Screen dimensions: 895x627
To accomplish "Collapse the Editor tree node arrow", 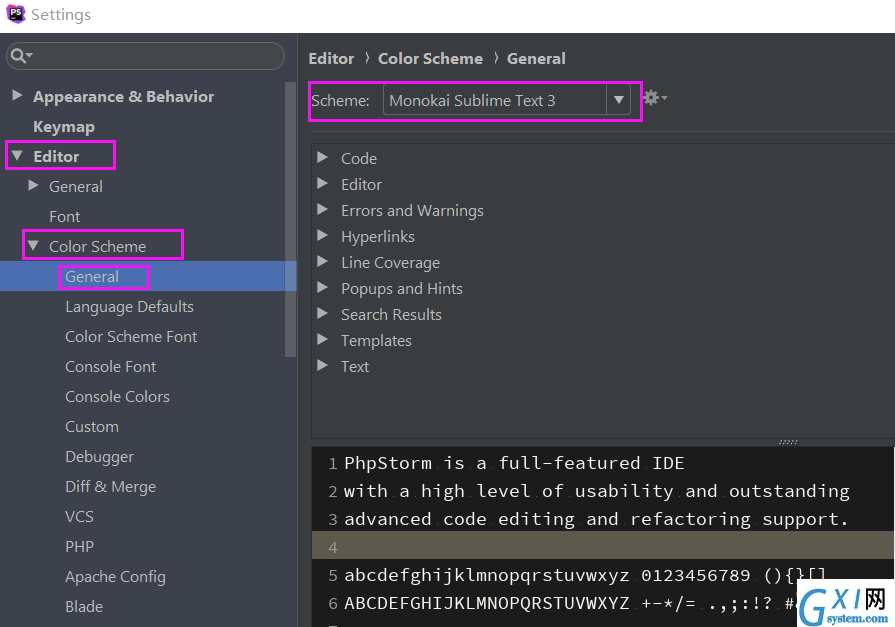I will click(x=17, y=155).
